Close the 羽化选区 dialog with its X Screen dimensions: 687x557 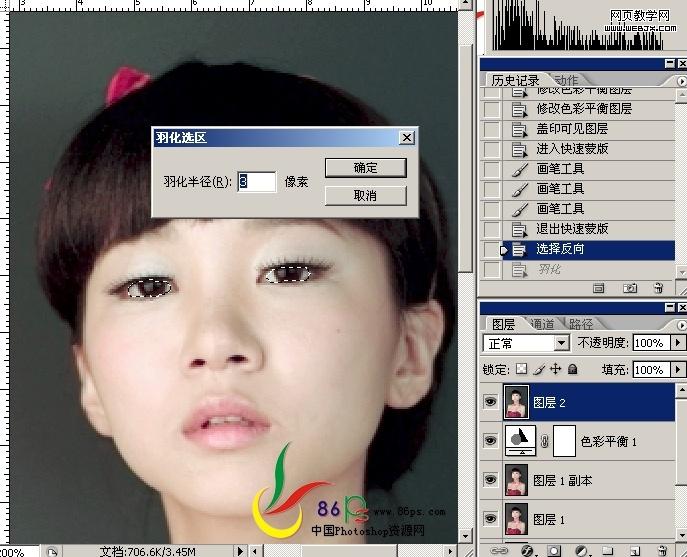pos(407,138)
